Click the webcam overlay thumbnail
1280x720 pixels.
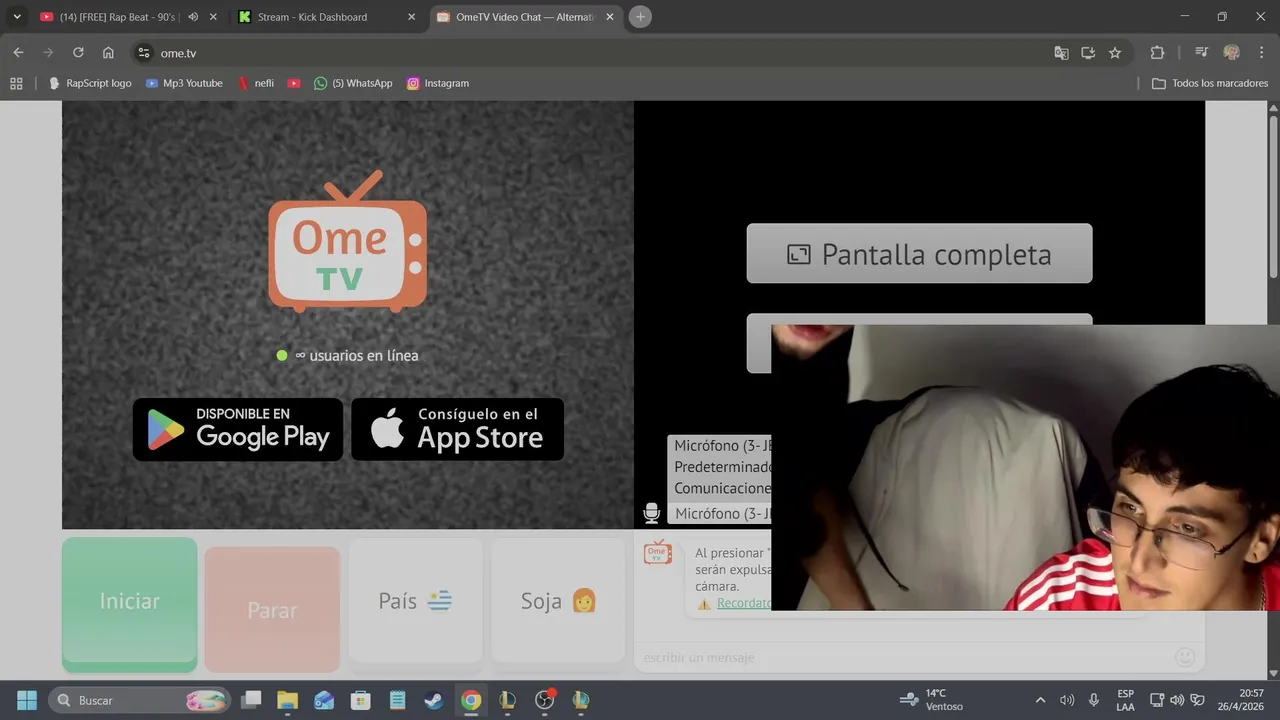[x=1025, y=467]
